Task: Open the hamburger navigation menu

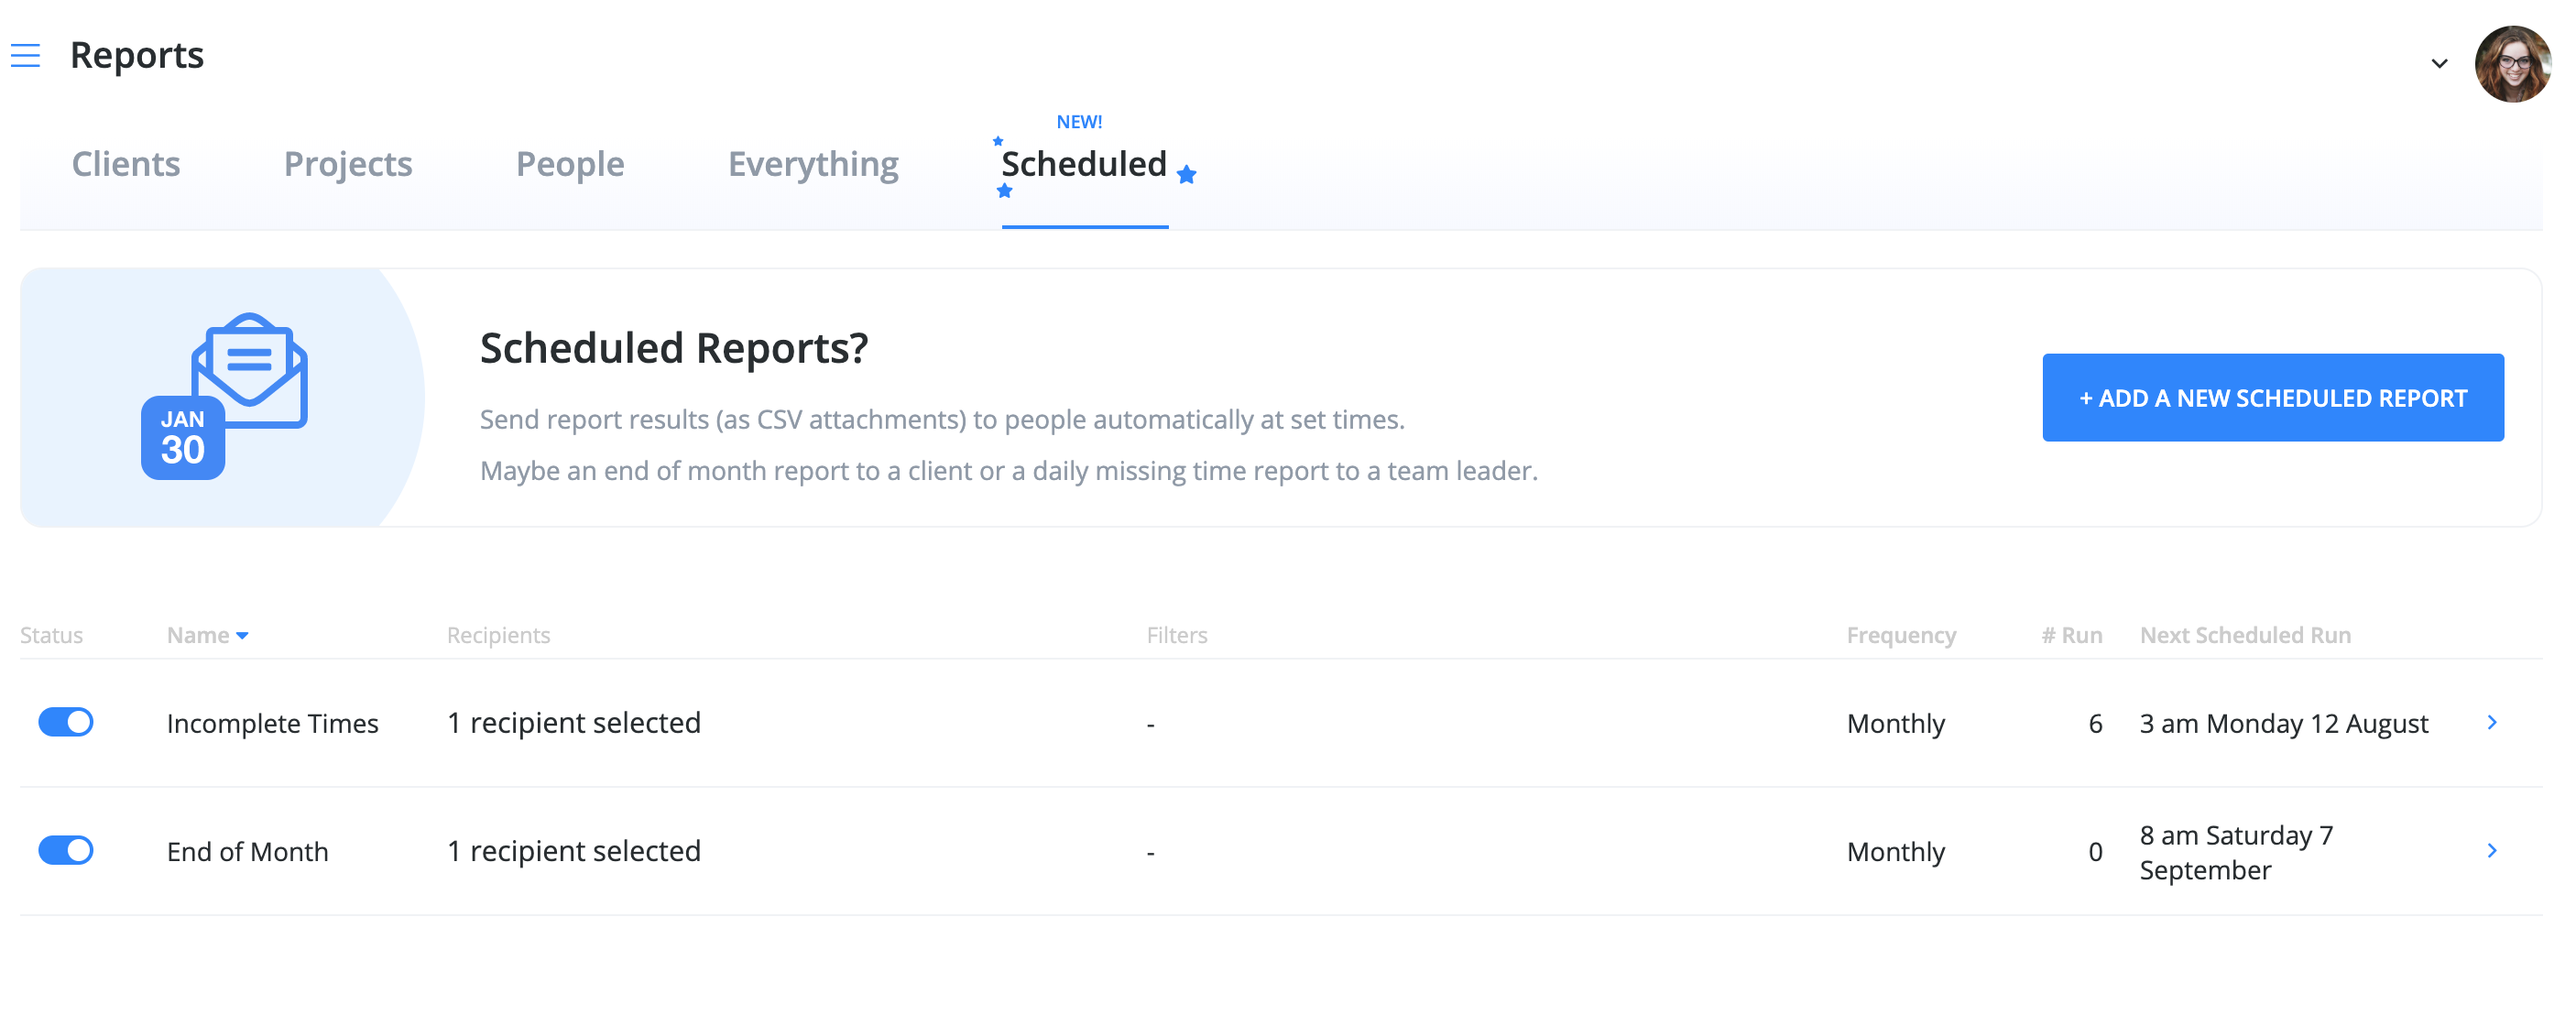Action: click(x=25, y=56)
